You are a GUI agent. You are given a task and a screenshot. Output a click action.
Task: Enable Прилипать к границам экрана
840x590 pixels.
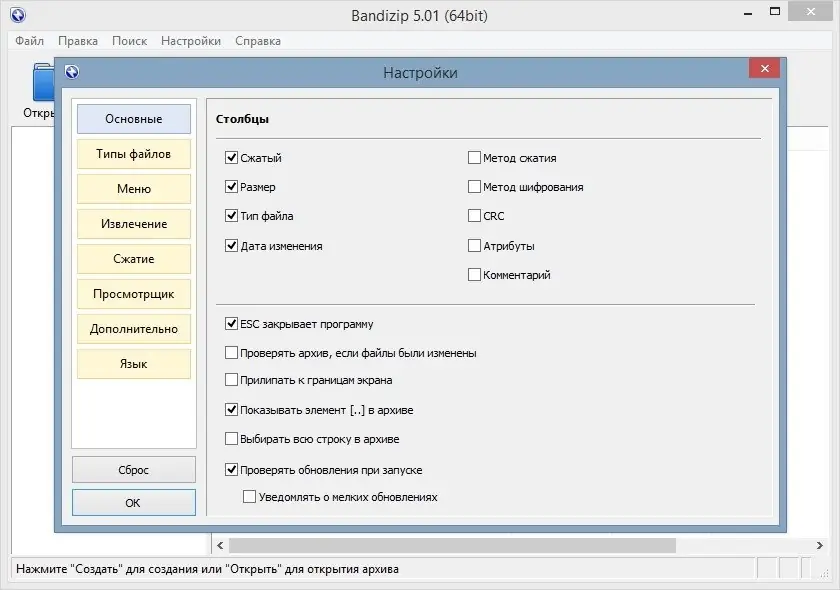(229, 381)
